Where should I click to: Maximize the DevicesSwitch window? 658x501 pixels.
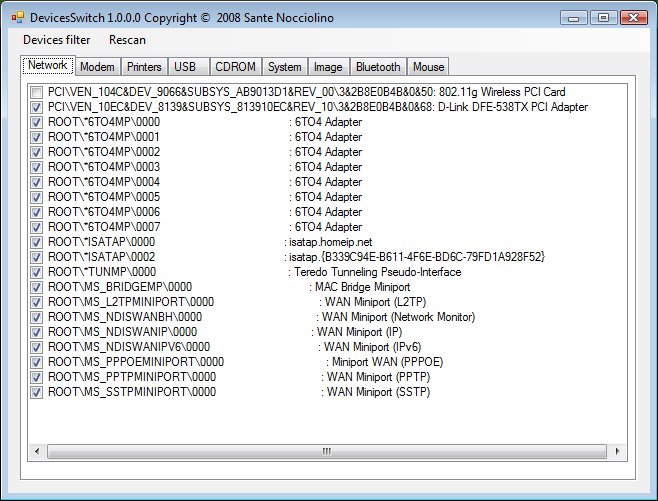click(602, 17)
